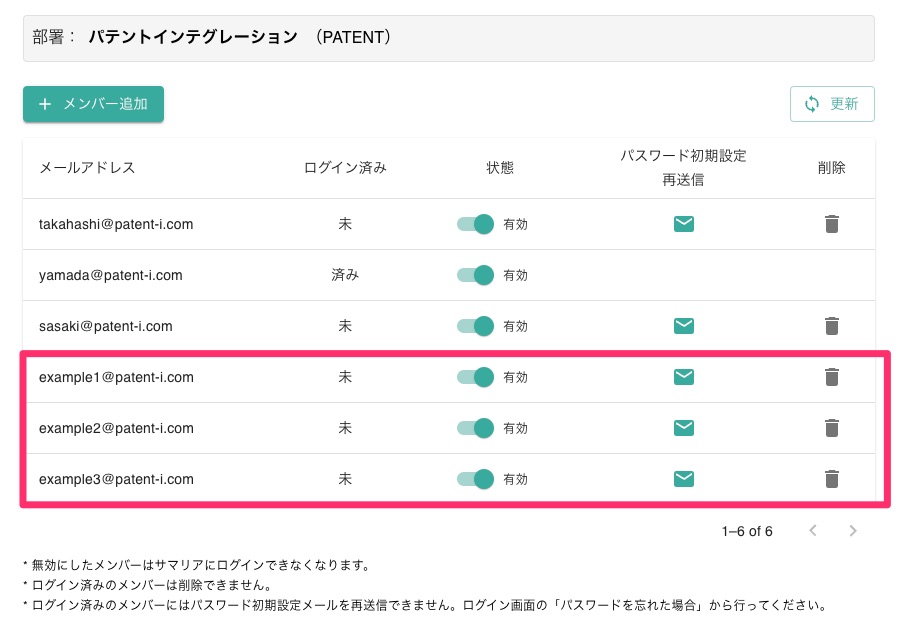Delete member sasaki@patent-i.com via trash icon
The height and width of the screenshot is (640, 916).
832,326
